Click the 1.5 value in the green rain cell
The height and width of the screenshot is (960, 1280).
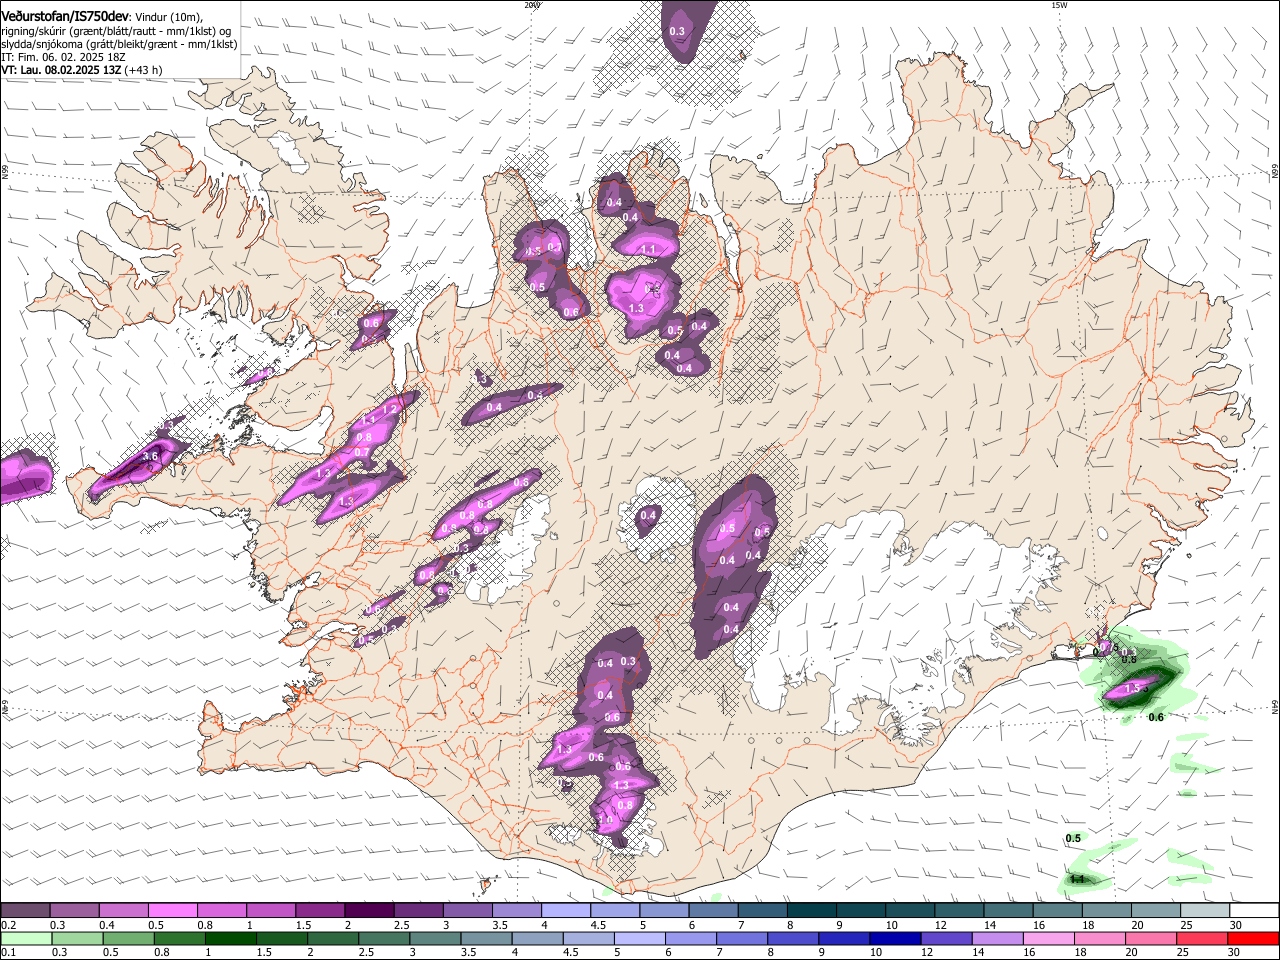point(1132,688)
